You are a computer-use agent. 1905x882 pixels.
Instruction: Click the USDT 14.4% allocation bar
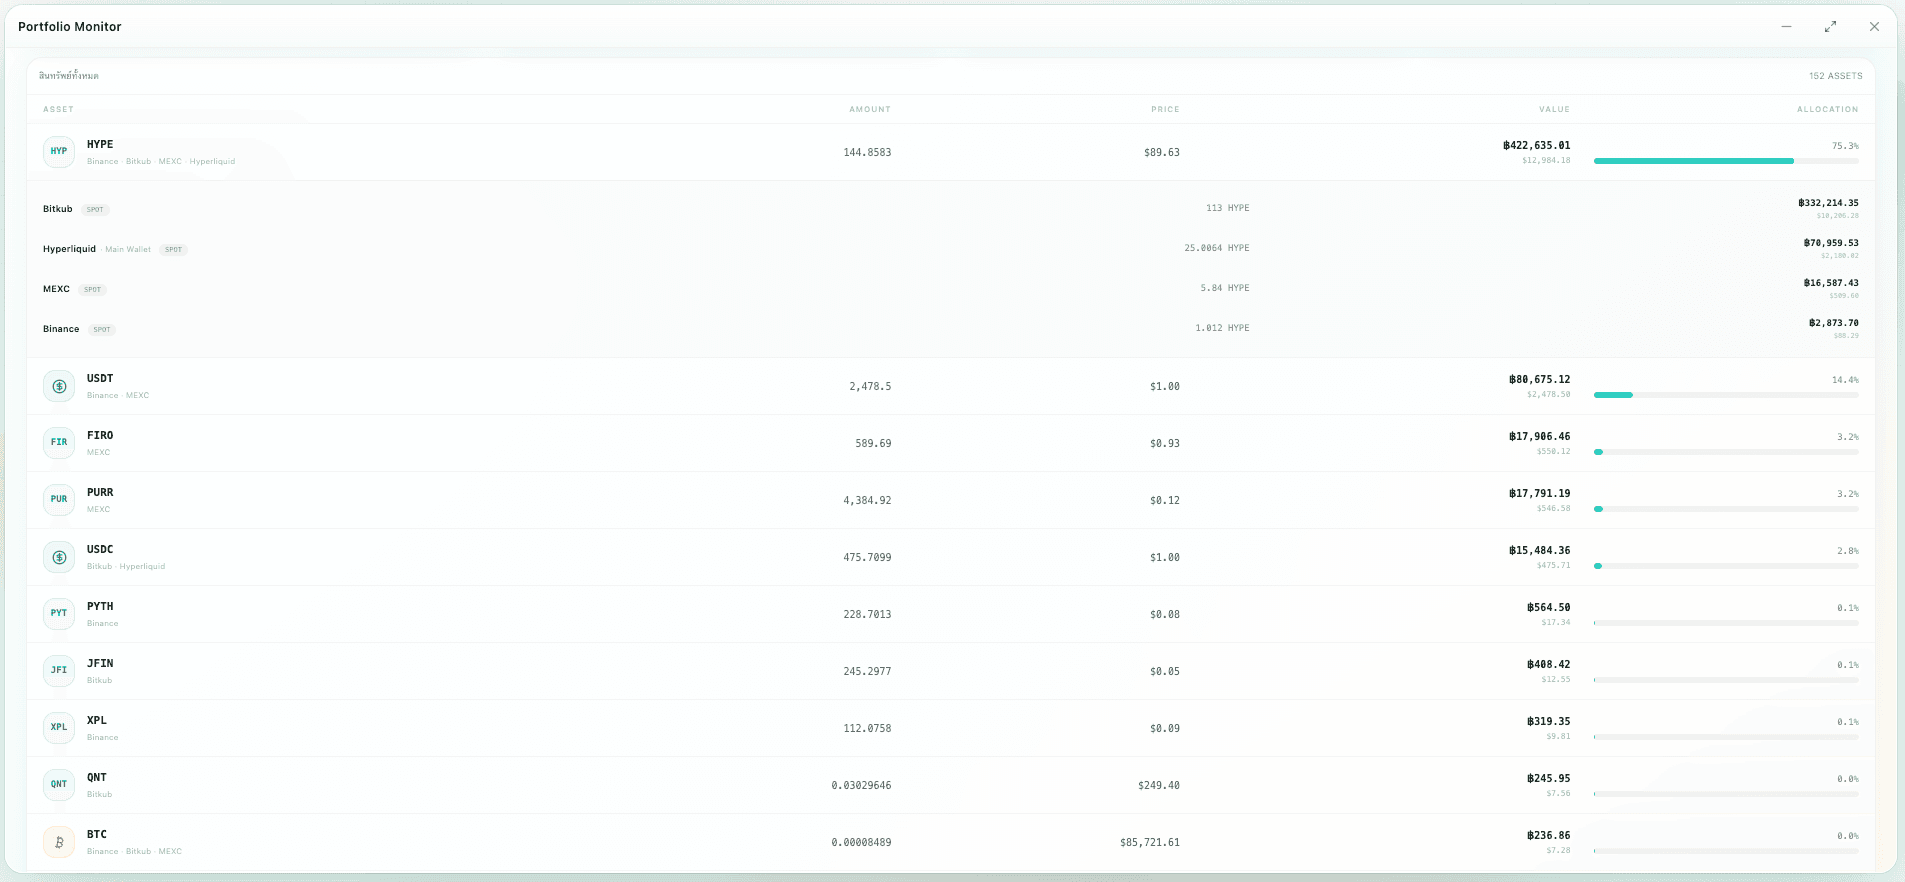tap(1726, 395)
